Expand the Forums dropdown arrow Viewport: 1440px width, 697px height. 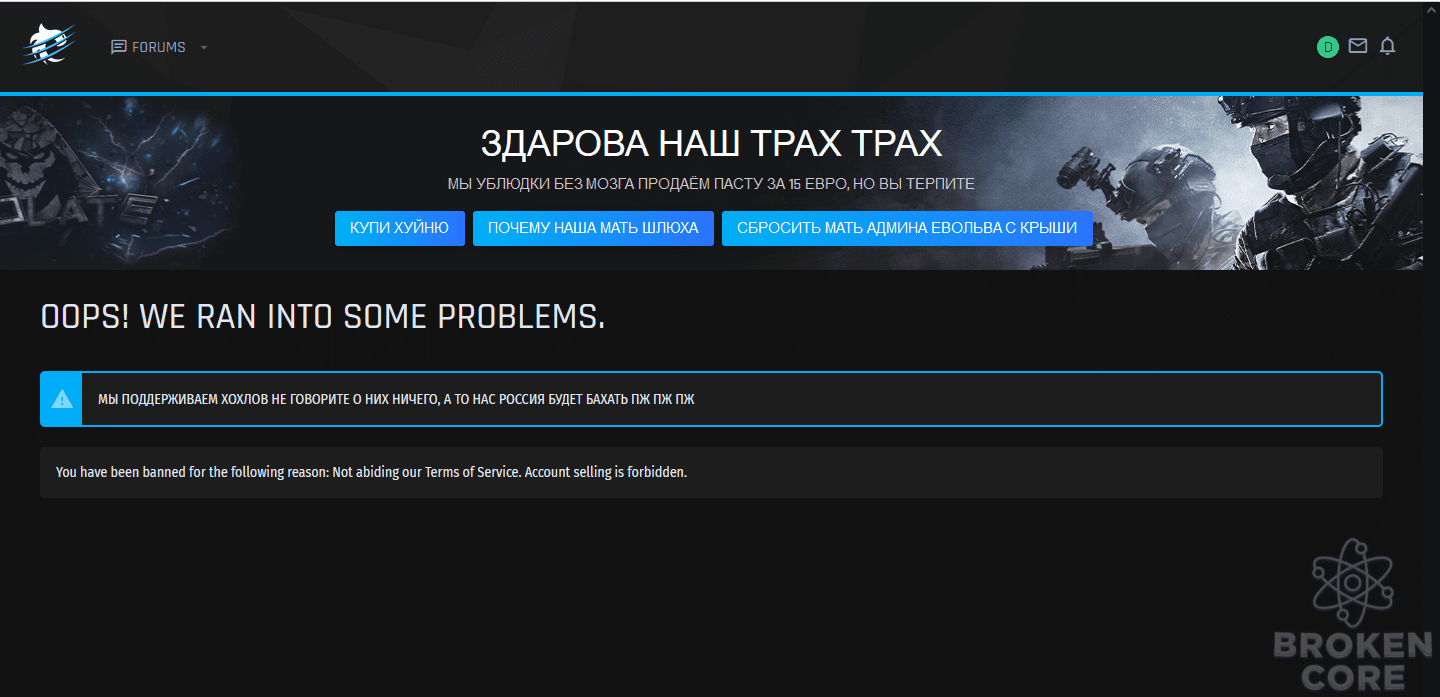204,47
